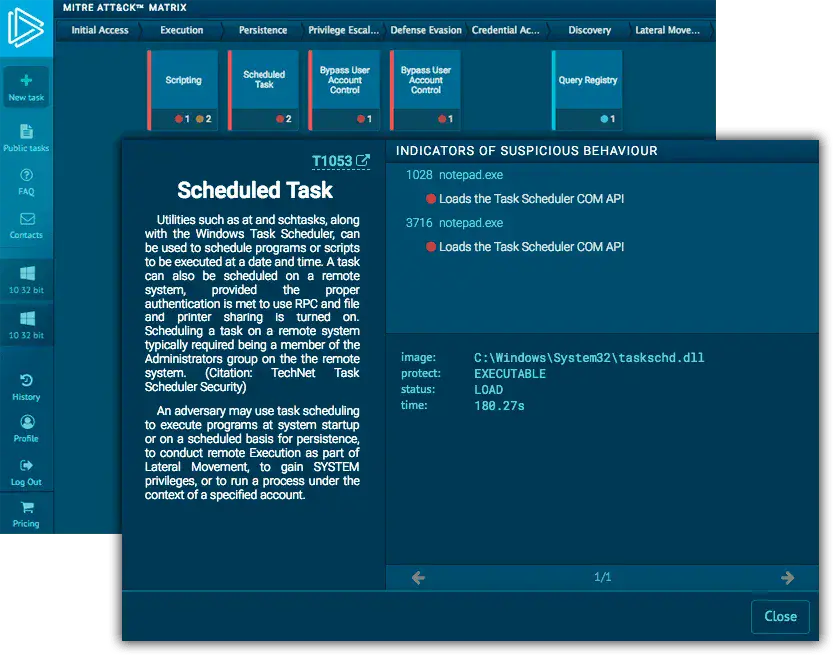Click the LOAD status value
Image resolution: width=833 pixels, height=655 pixels.
pos(488,389)
